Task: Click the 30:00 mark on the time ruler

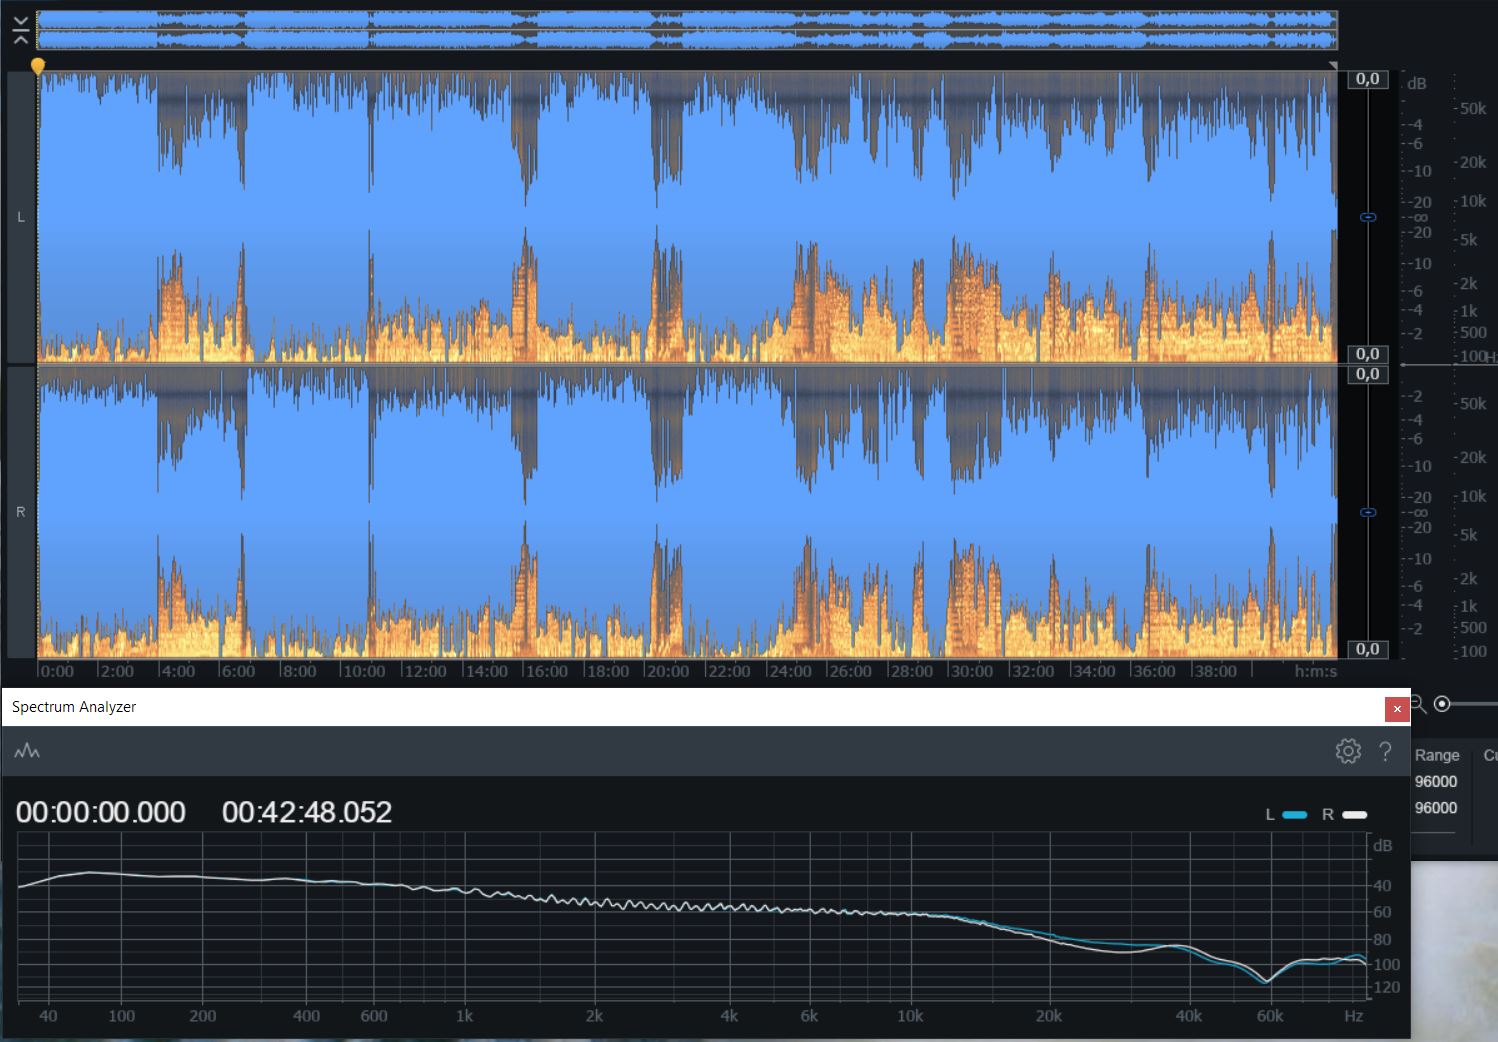Action: click(972, 671)
